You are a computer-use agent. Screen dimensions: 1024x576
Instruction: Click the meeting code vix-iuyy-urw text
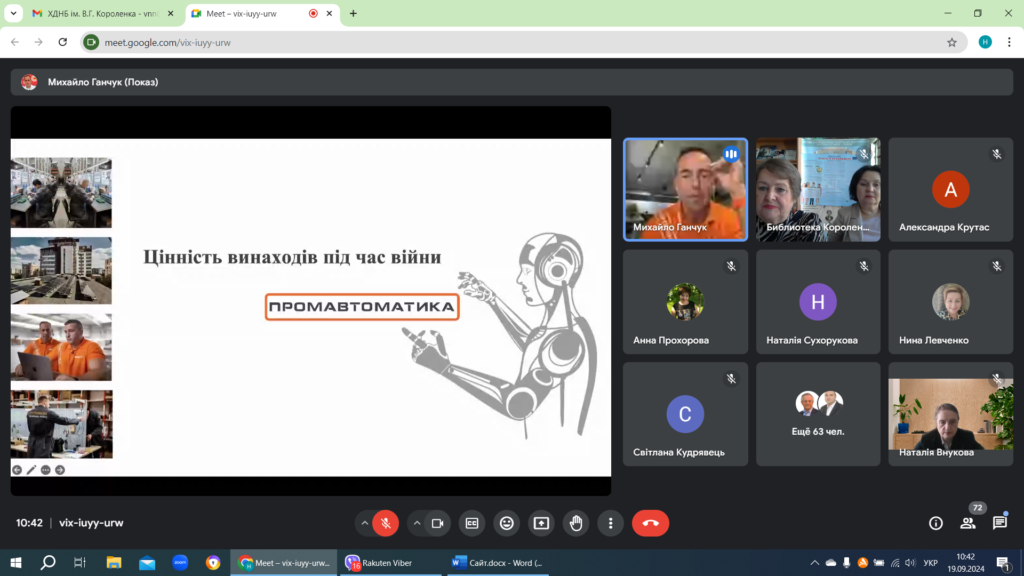(91, 523)
